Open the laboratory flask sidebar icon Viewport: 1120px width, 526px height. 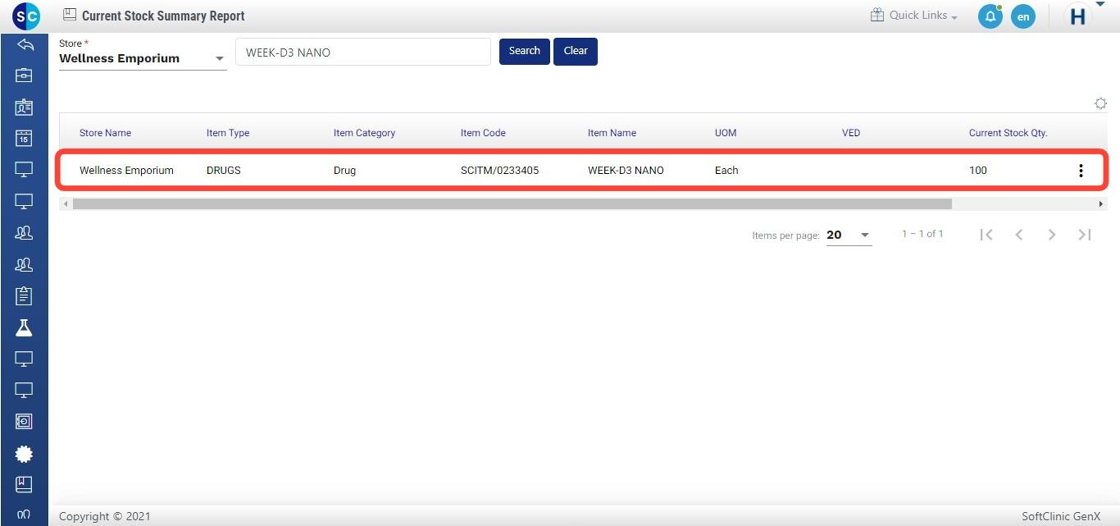[x=24, y=327]
